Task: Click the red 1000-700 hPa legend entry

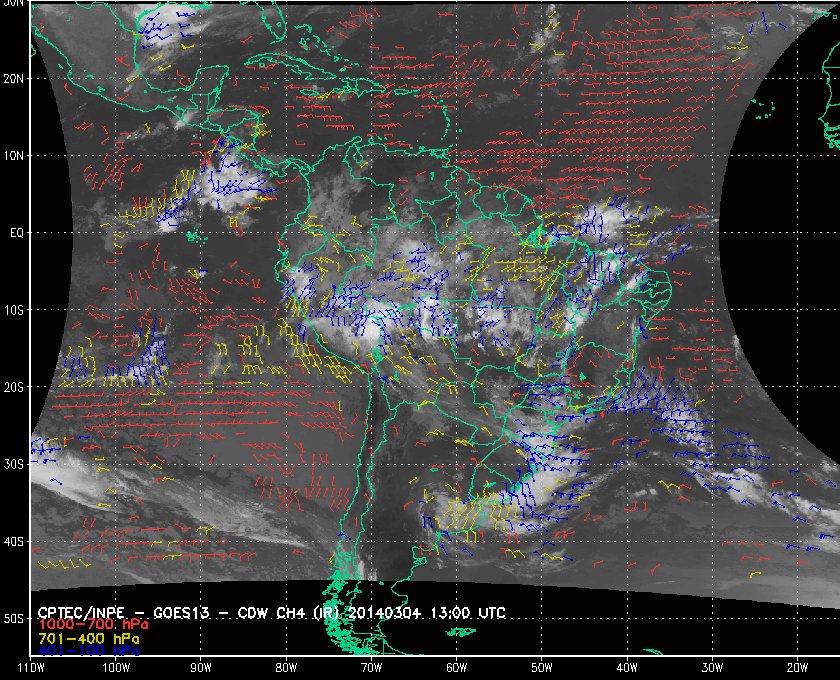Action: [85, 624]
